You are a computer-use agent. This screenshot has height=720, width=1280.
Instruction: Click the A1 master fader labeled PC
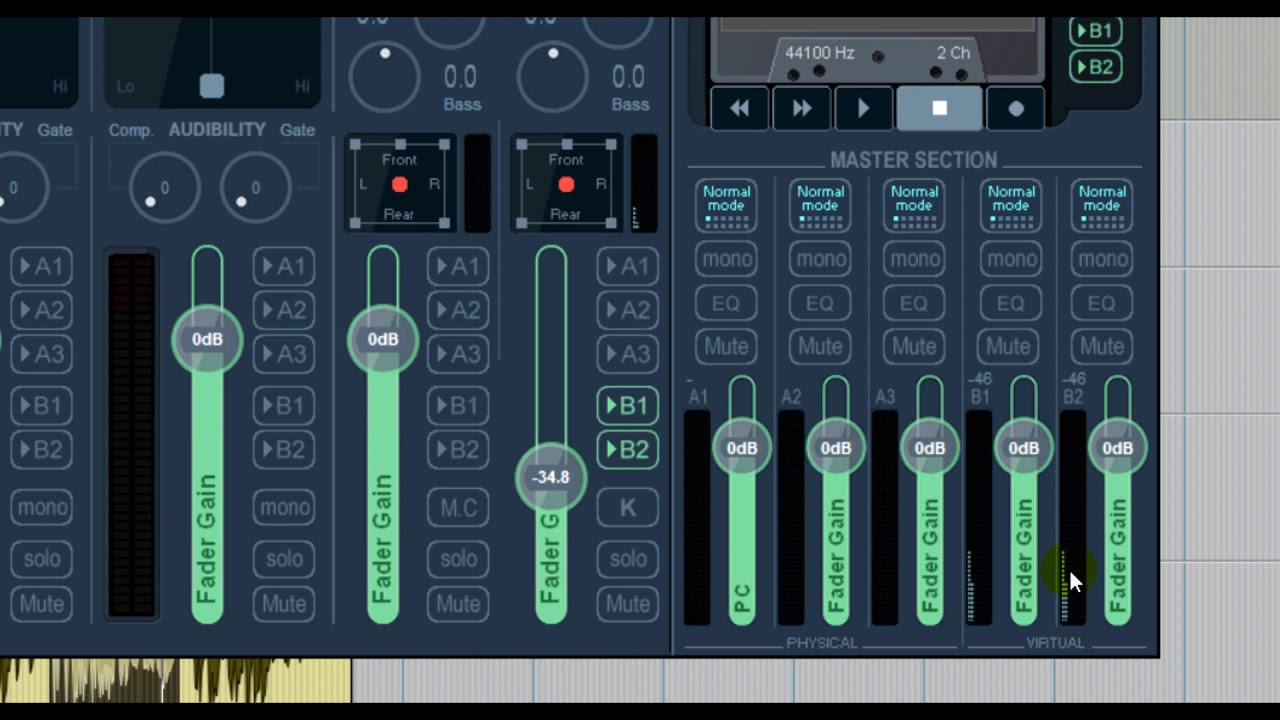pyautogui.click(x=742, y=448)
